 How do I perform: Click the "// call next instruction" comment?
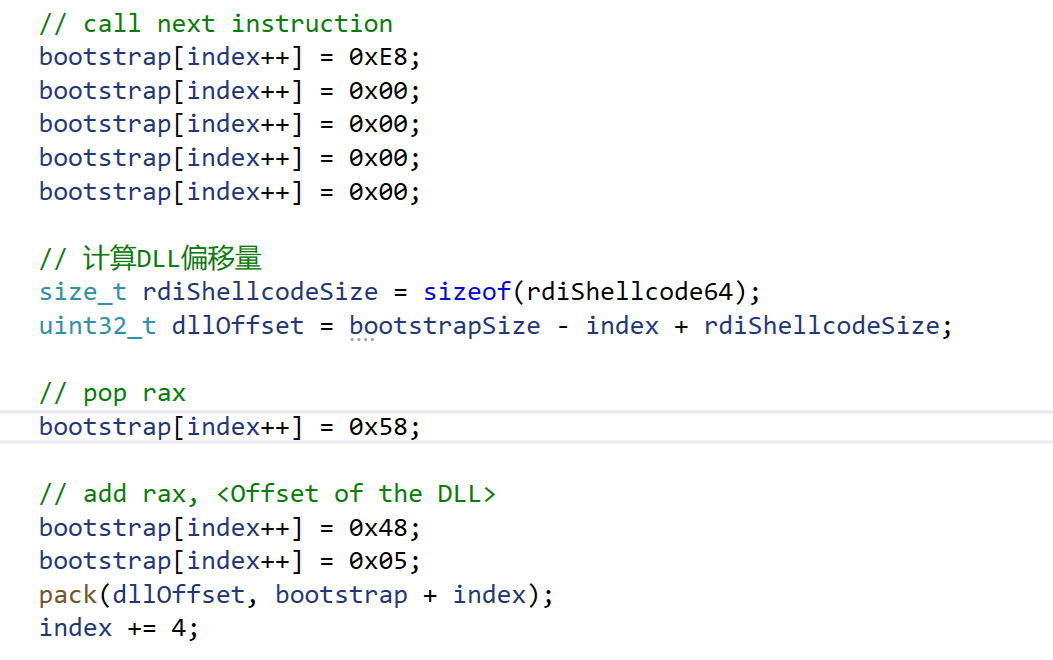(216, 24)
